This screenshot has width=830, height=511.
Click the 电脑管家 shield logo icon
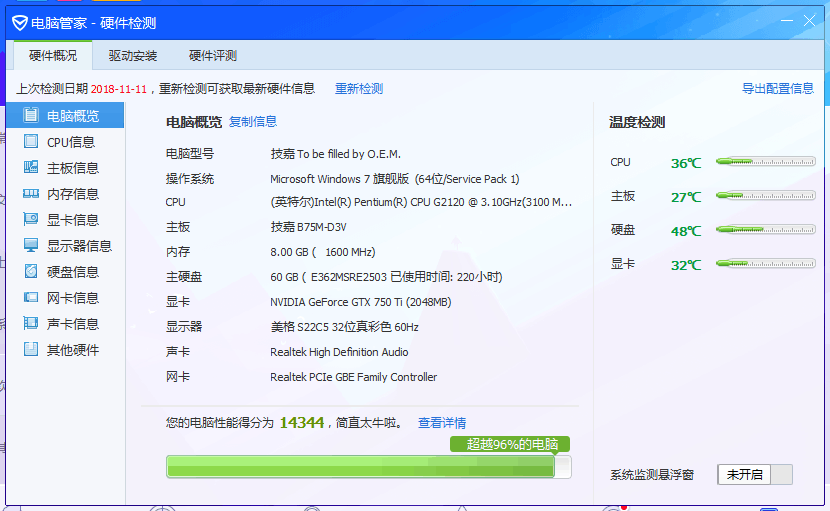[x=20, y=23]
